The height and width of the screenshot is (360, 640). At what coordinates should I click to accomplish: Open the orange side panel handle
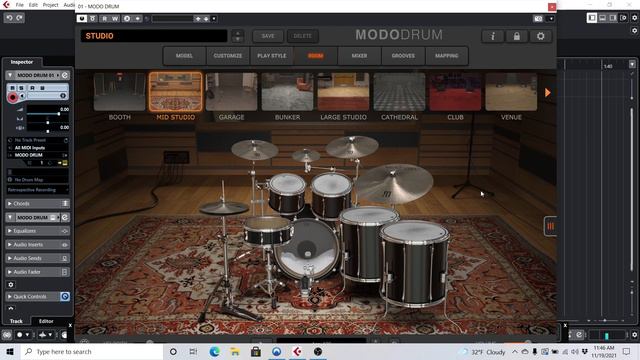tap(551, 226)
